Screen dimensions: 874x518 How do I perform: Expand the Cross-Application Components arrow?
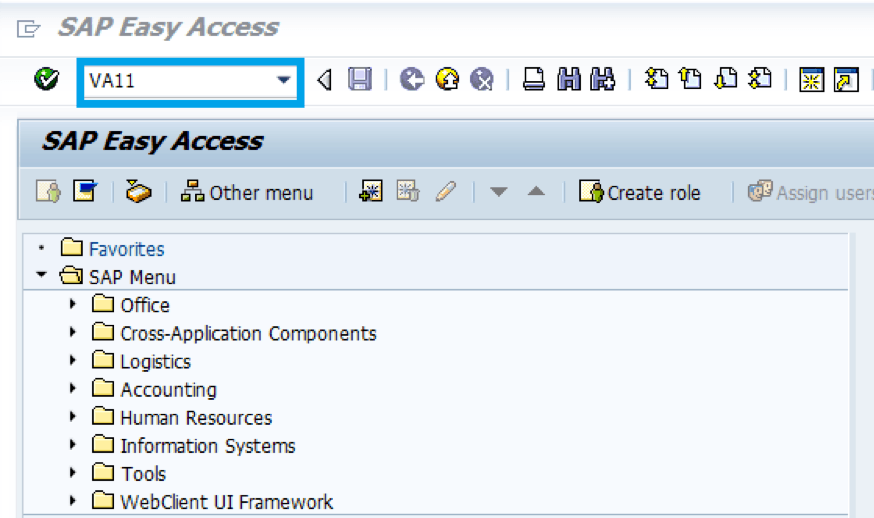pyautogui.click(x=72, y=332)
